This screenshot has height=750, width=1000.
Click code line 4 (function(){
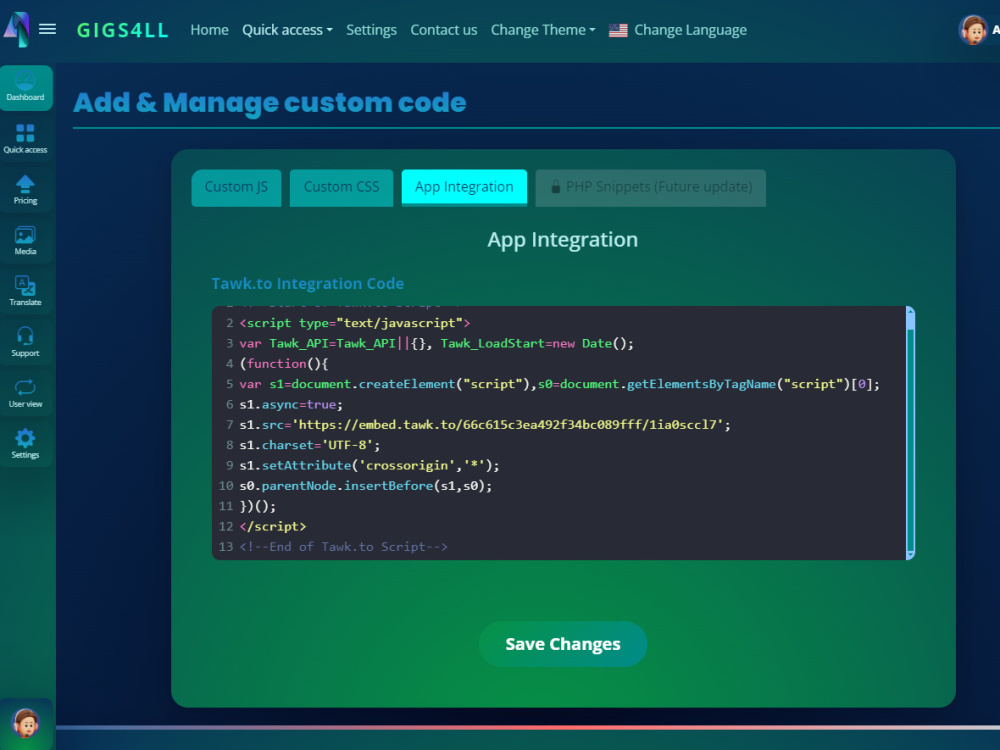click(284, 364)
